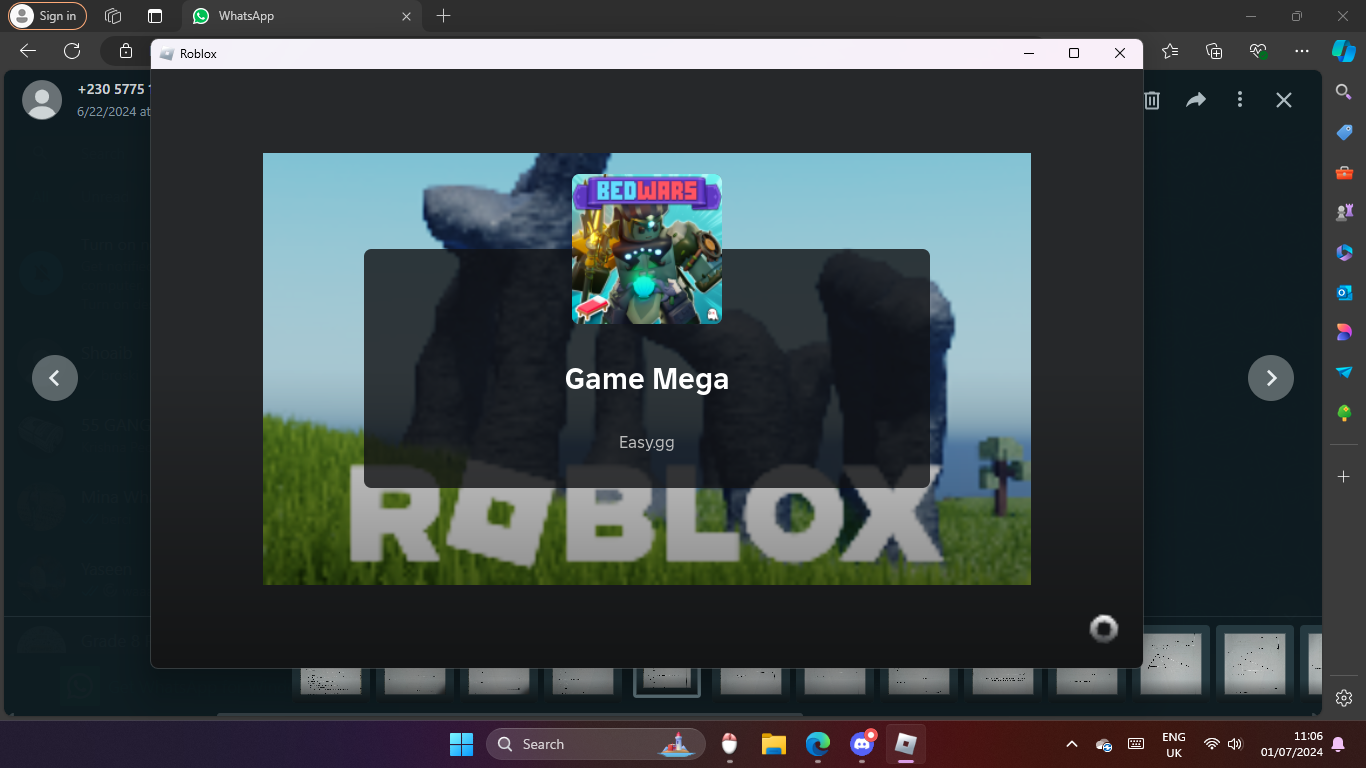Click the OneDrive tray icon
1366x768 pixels.
1104,744
